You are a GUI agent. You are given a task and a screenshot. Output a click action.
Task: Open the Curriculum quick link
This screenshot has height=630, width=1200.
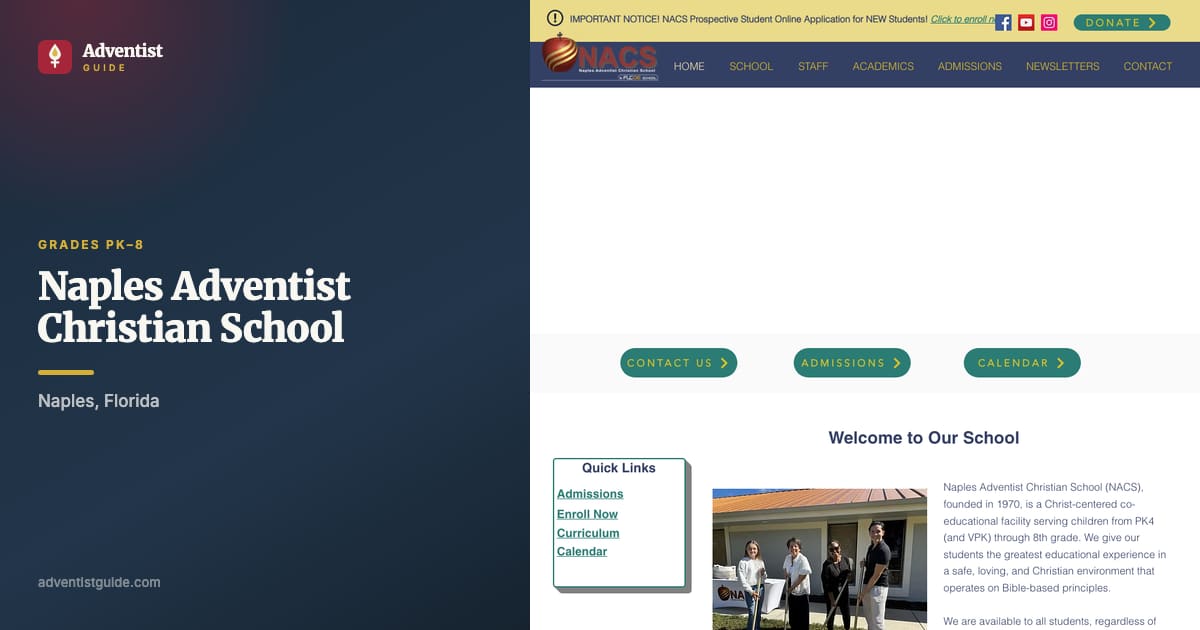click(x=588, y=533)
